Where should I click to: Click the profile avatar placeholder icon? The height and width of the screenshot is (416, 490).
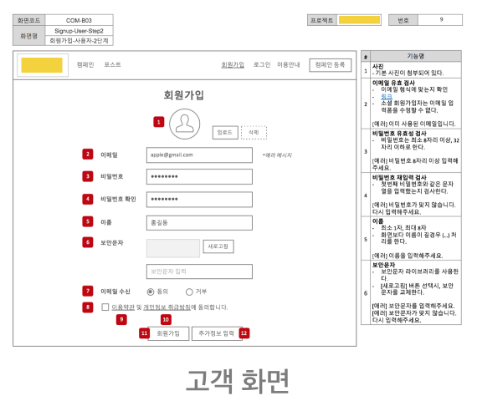pyautogui.click(x=184, y=124)
